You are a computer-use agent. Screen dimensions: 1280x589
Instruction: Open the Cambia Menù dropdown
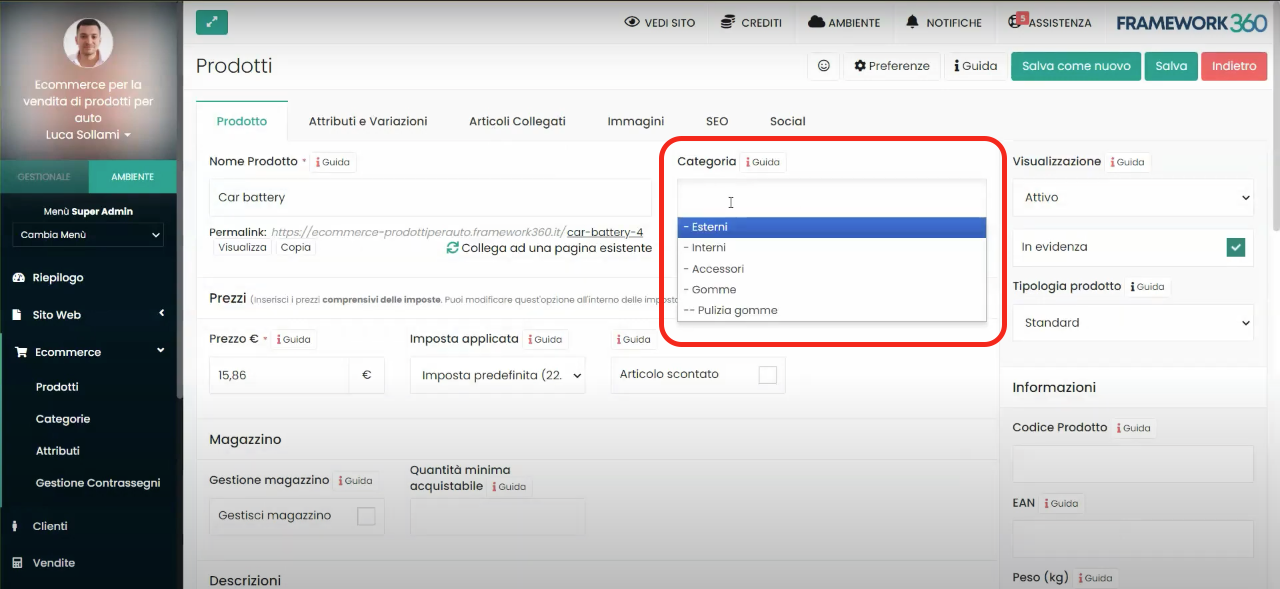click(89, 235)
